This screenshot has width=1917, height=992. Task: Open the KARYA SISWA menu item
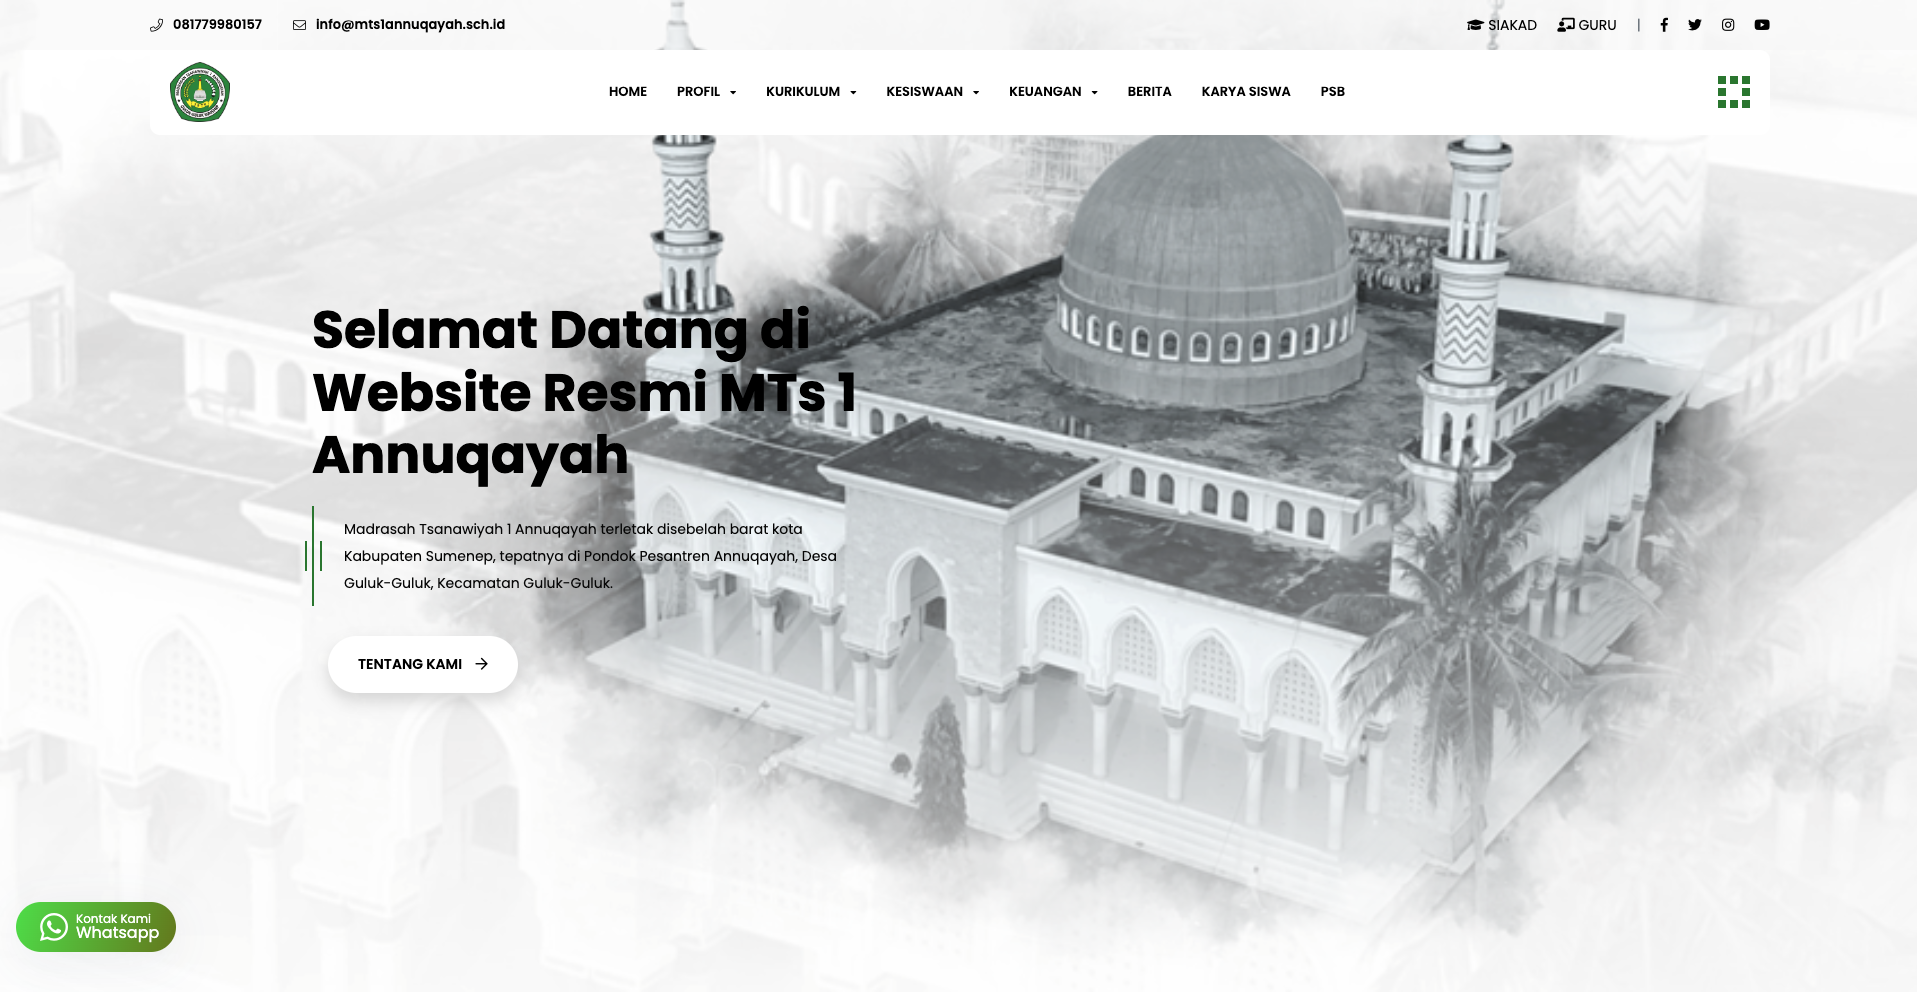tap(1246, 92)
